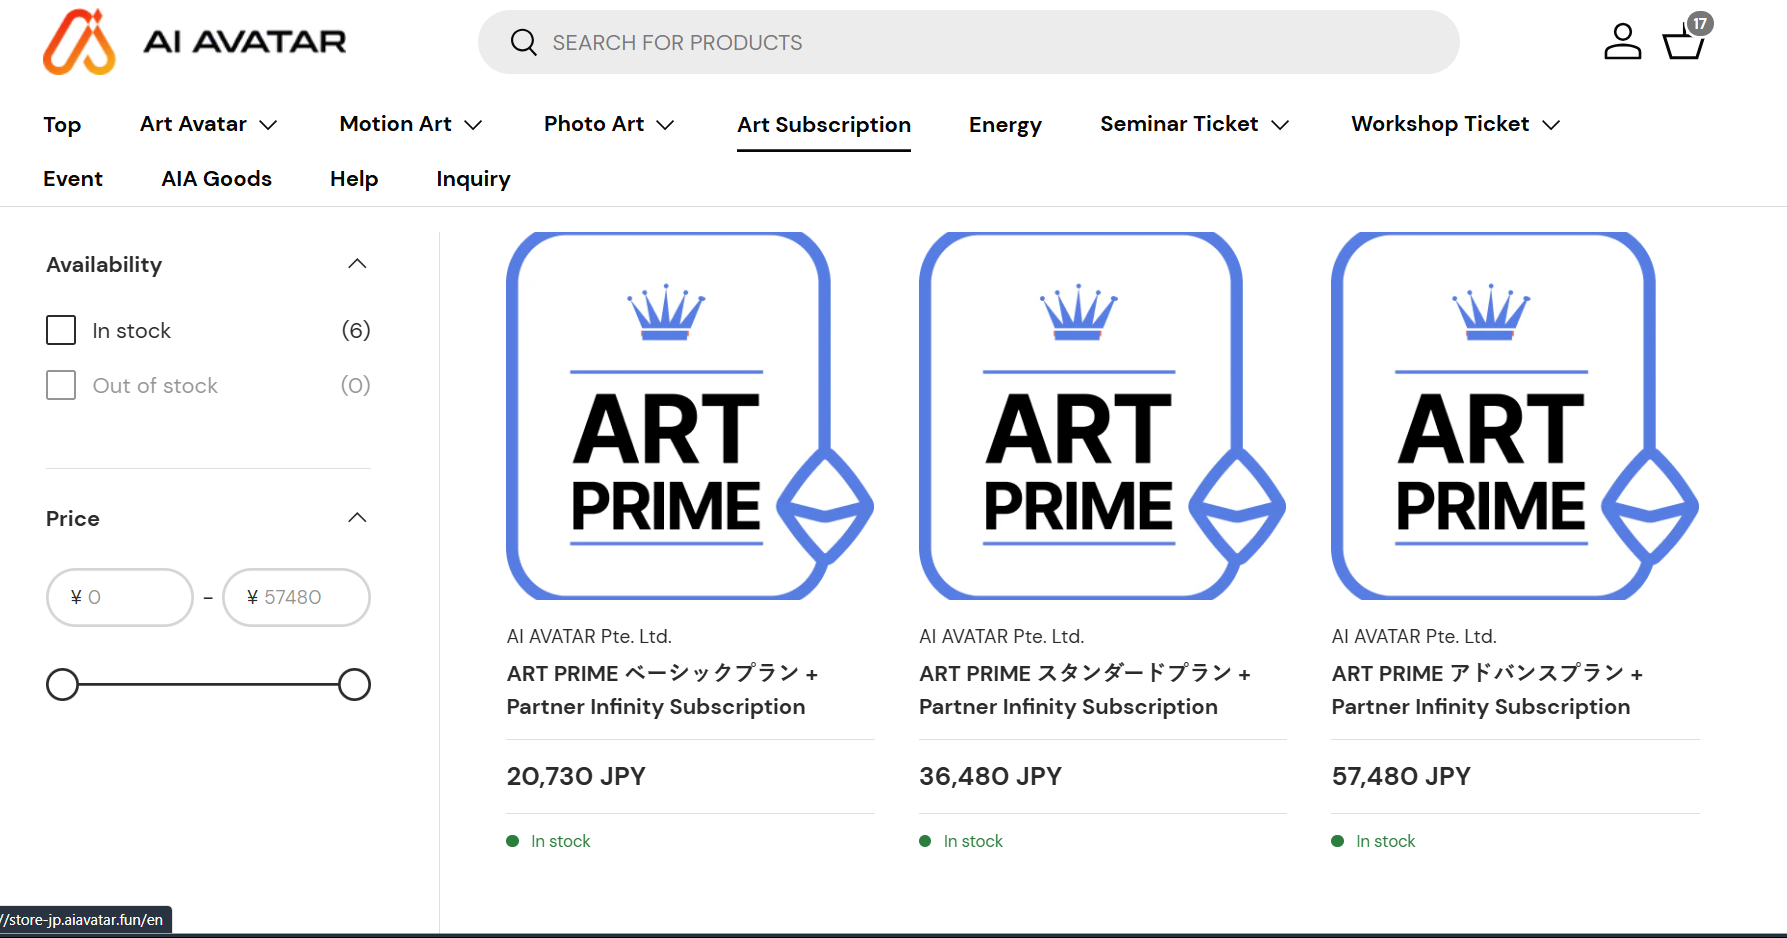1787x938 pixels.
Task: Open the shopping basket icon
Action: (1683, 44)
